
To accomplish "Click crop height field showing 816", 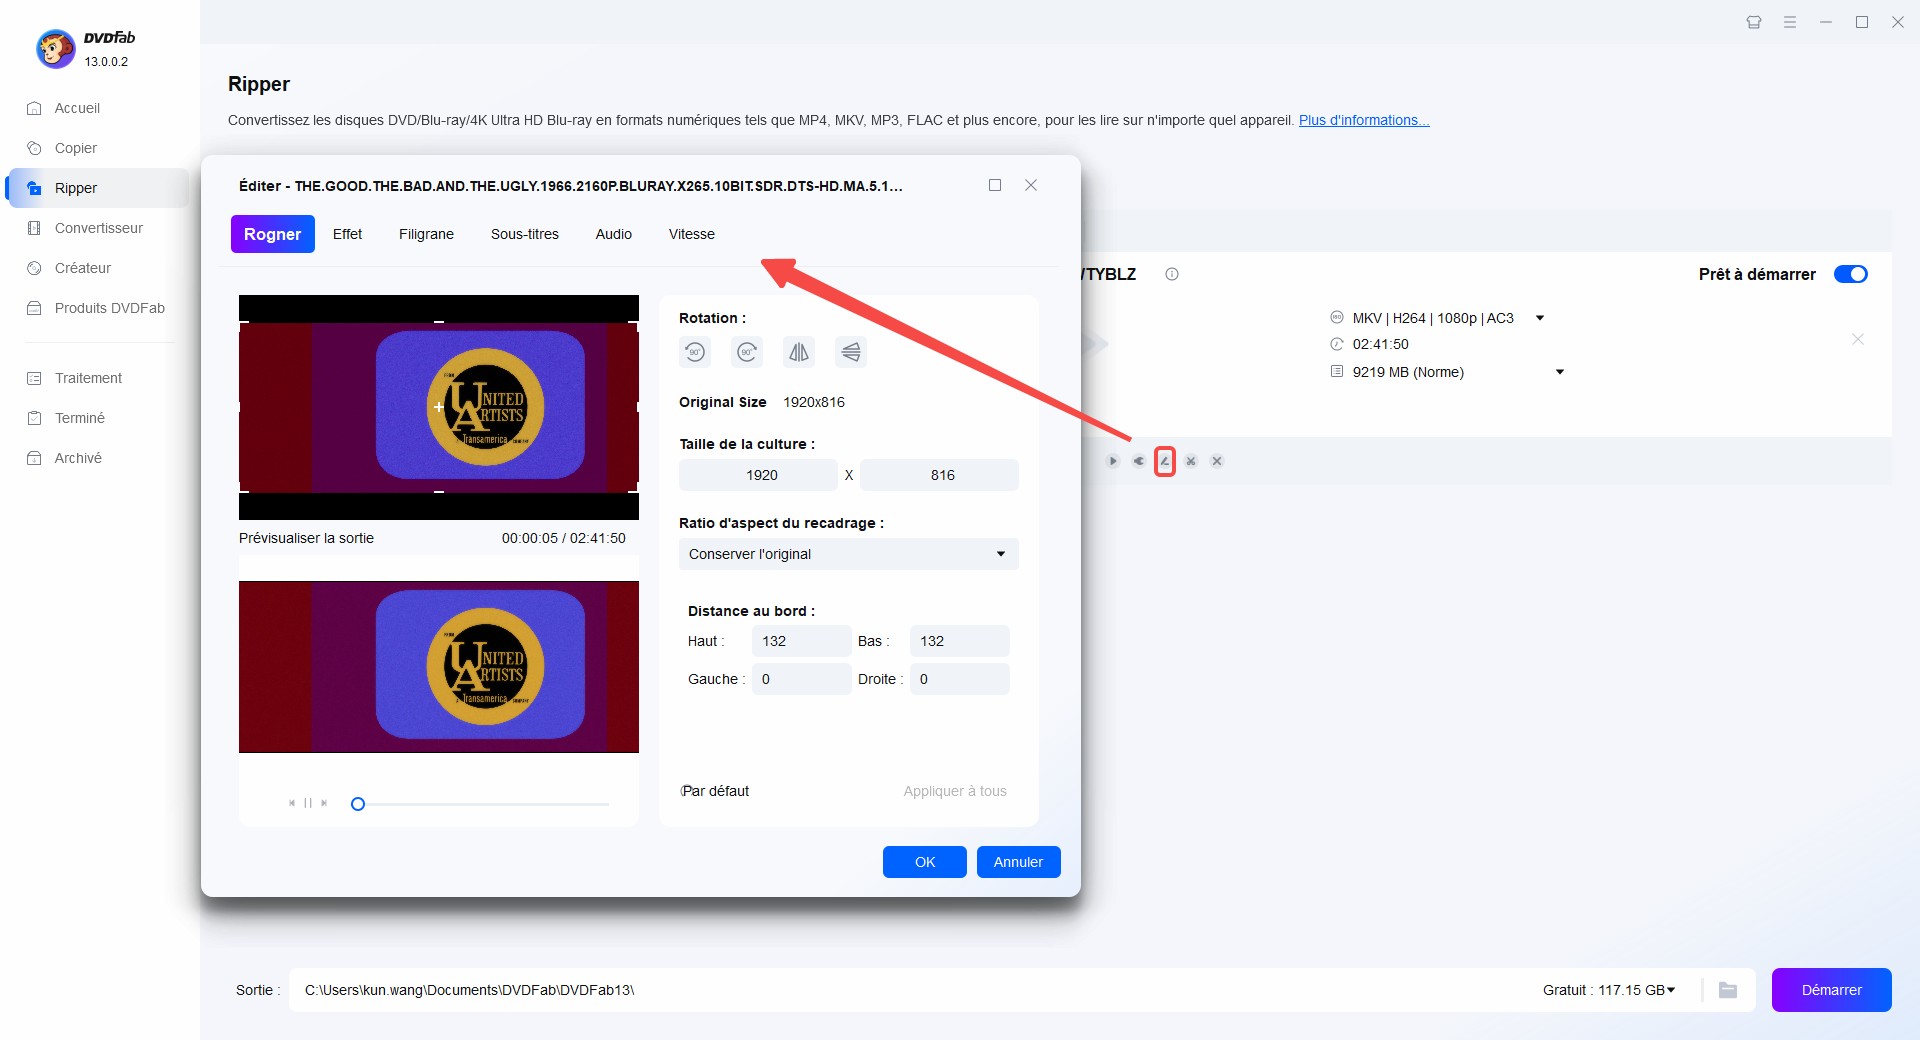I will [939, 475].
